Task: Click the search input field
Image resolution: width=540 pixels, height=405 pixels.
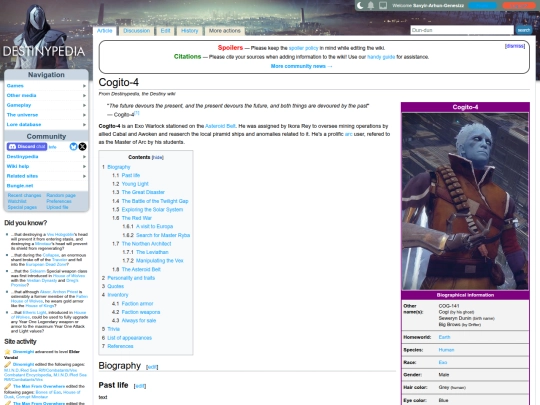Action: click(x=462, y=30)
